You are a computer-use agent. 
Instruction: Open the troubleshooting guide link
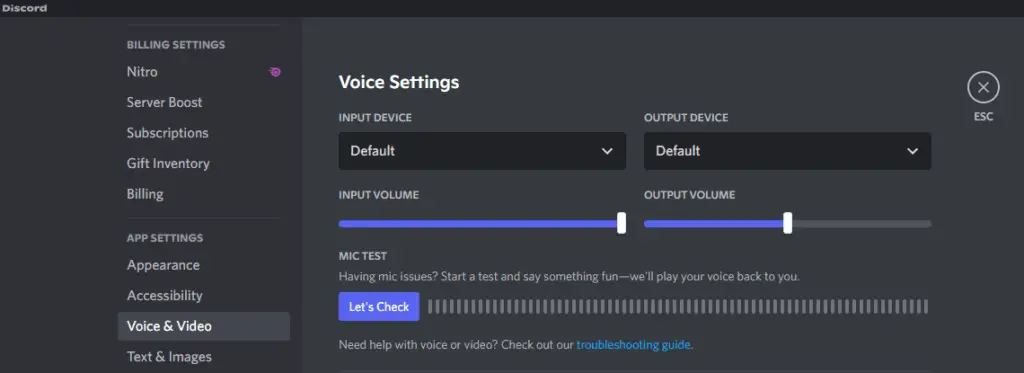click(633, 344)
